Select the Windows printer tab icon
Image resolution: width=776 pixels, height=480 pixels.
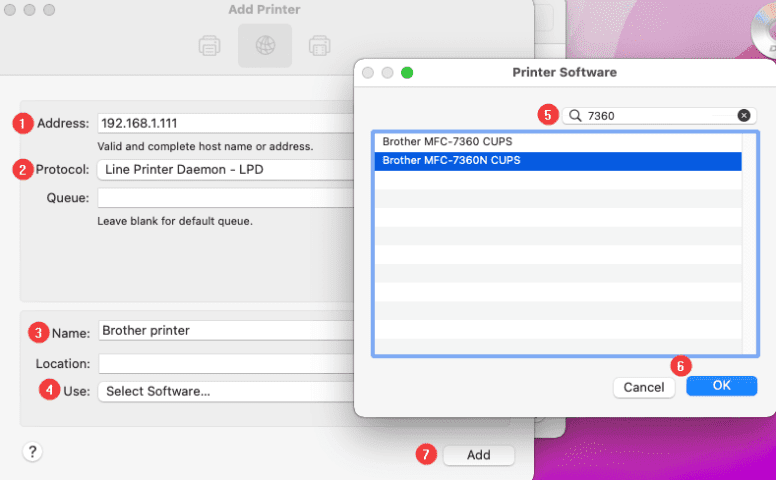tap(320, 46)
